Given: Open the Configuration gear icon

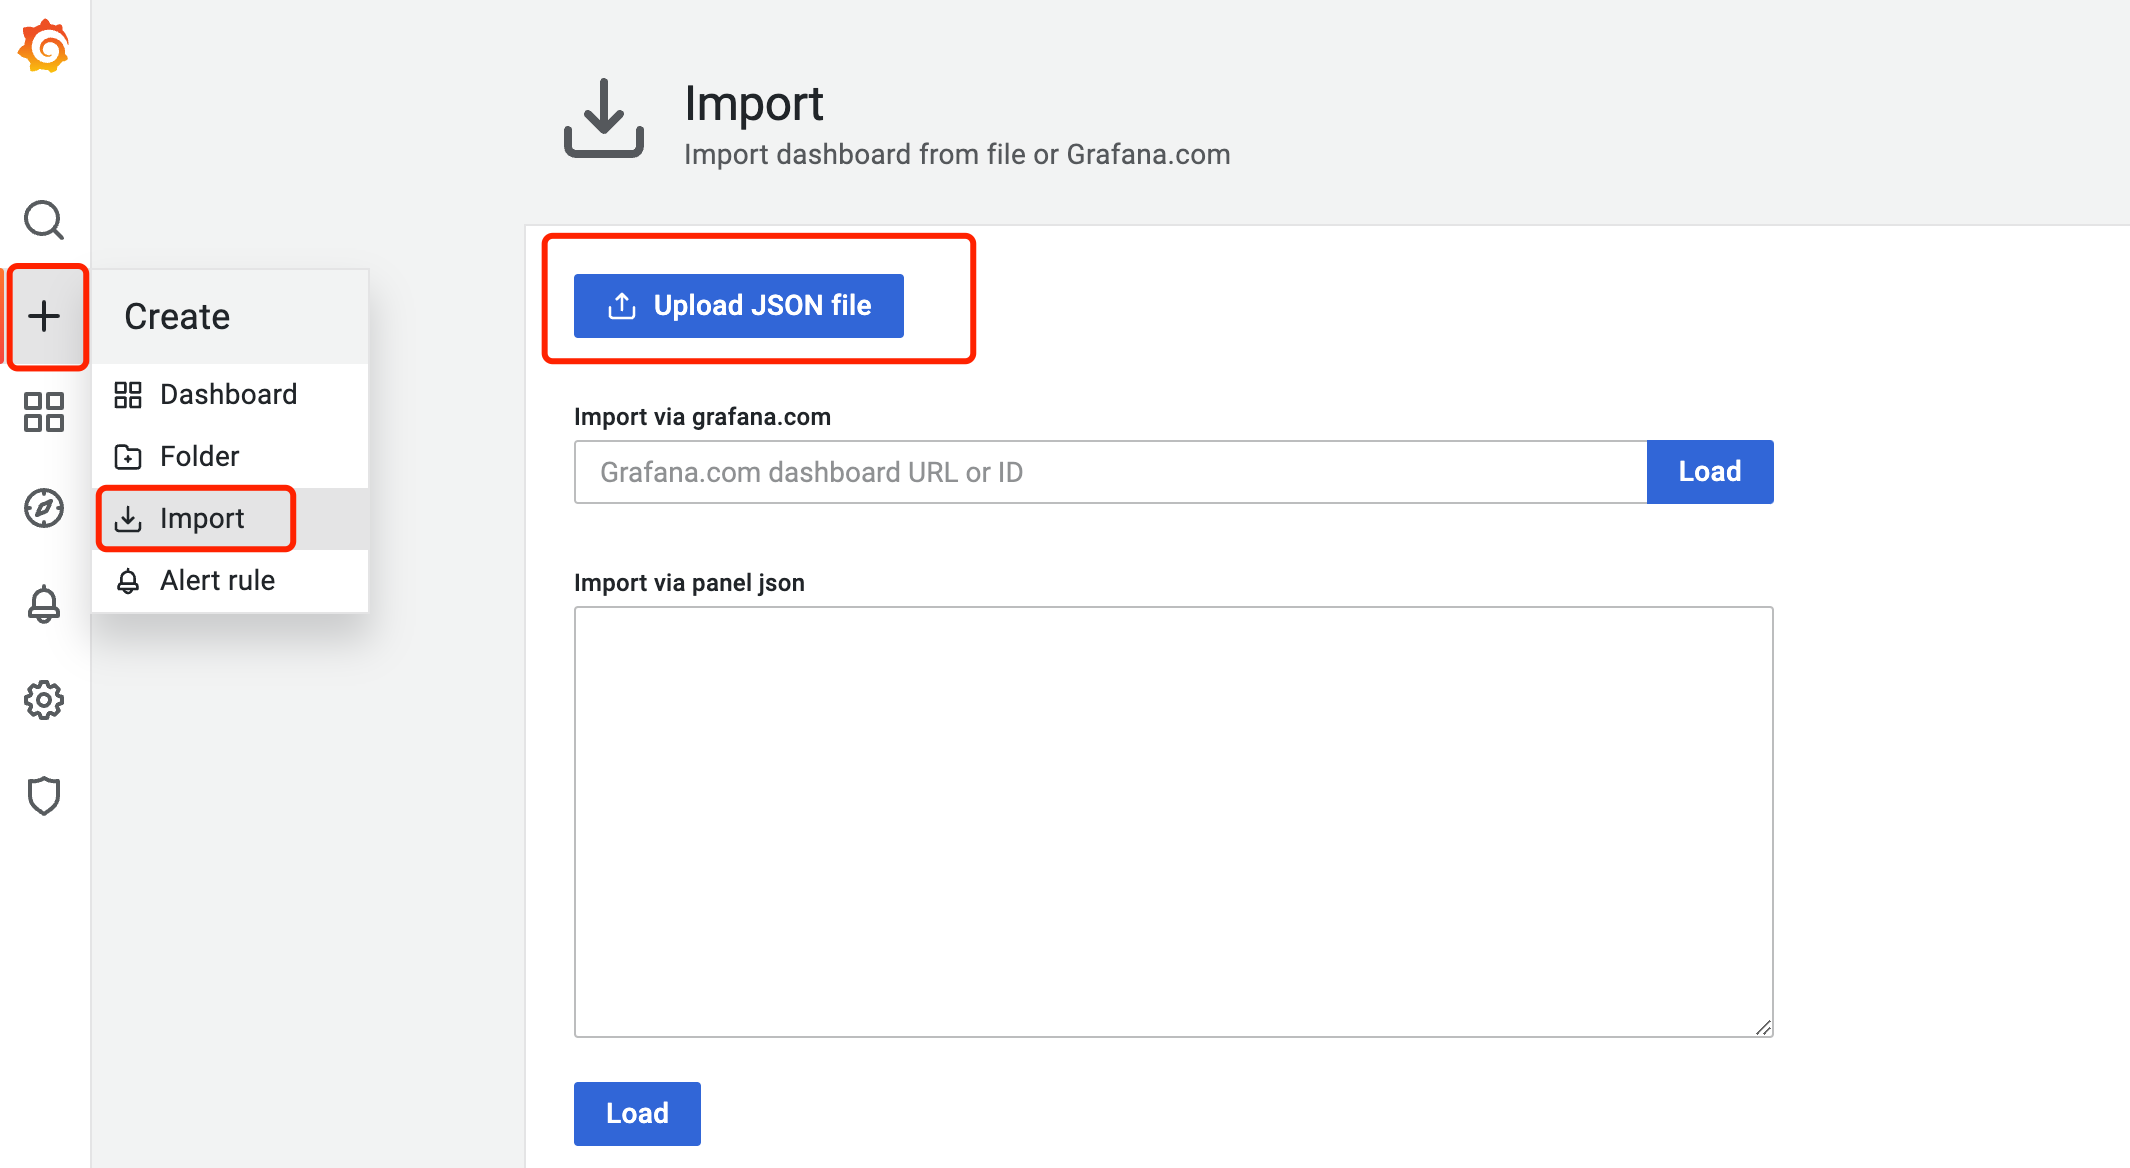Looking at the screenshot, I should tap(44, 700).
